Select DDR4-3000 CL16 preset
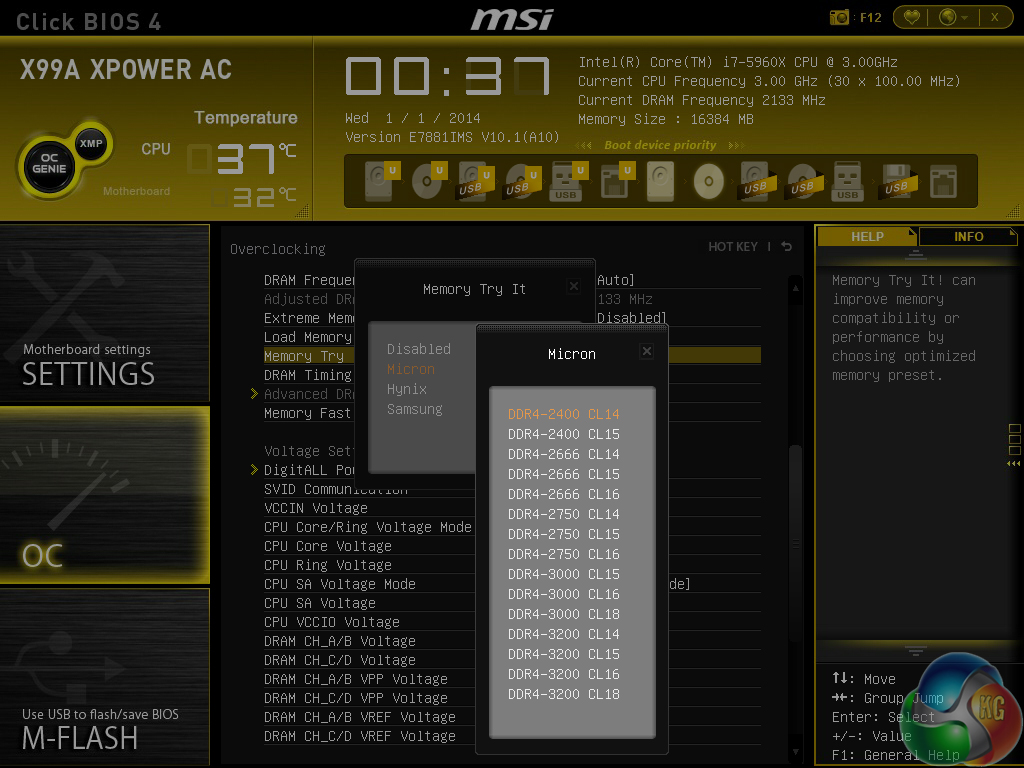This screenshot has height=768, width=1024. click(x=564, y=594)
